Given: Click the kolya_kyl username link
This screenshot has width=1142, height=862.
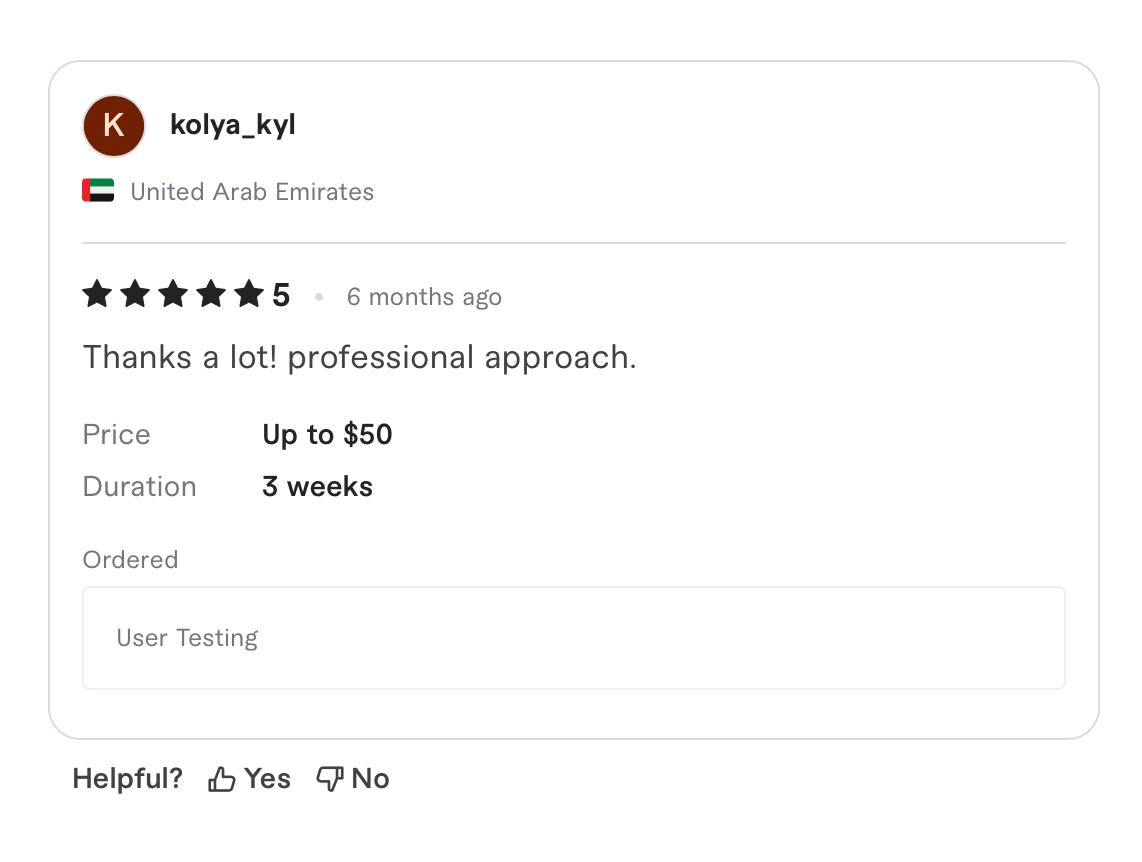Looking at the screenshot, I should (x=232, y=124).
